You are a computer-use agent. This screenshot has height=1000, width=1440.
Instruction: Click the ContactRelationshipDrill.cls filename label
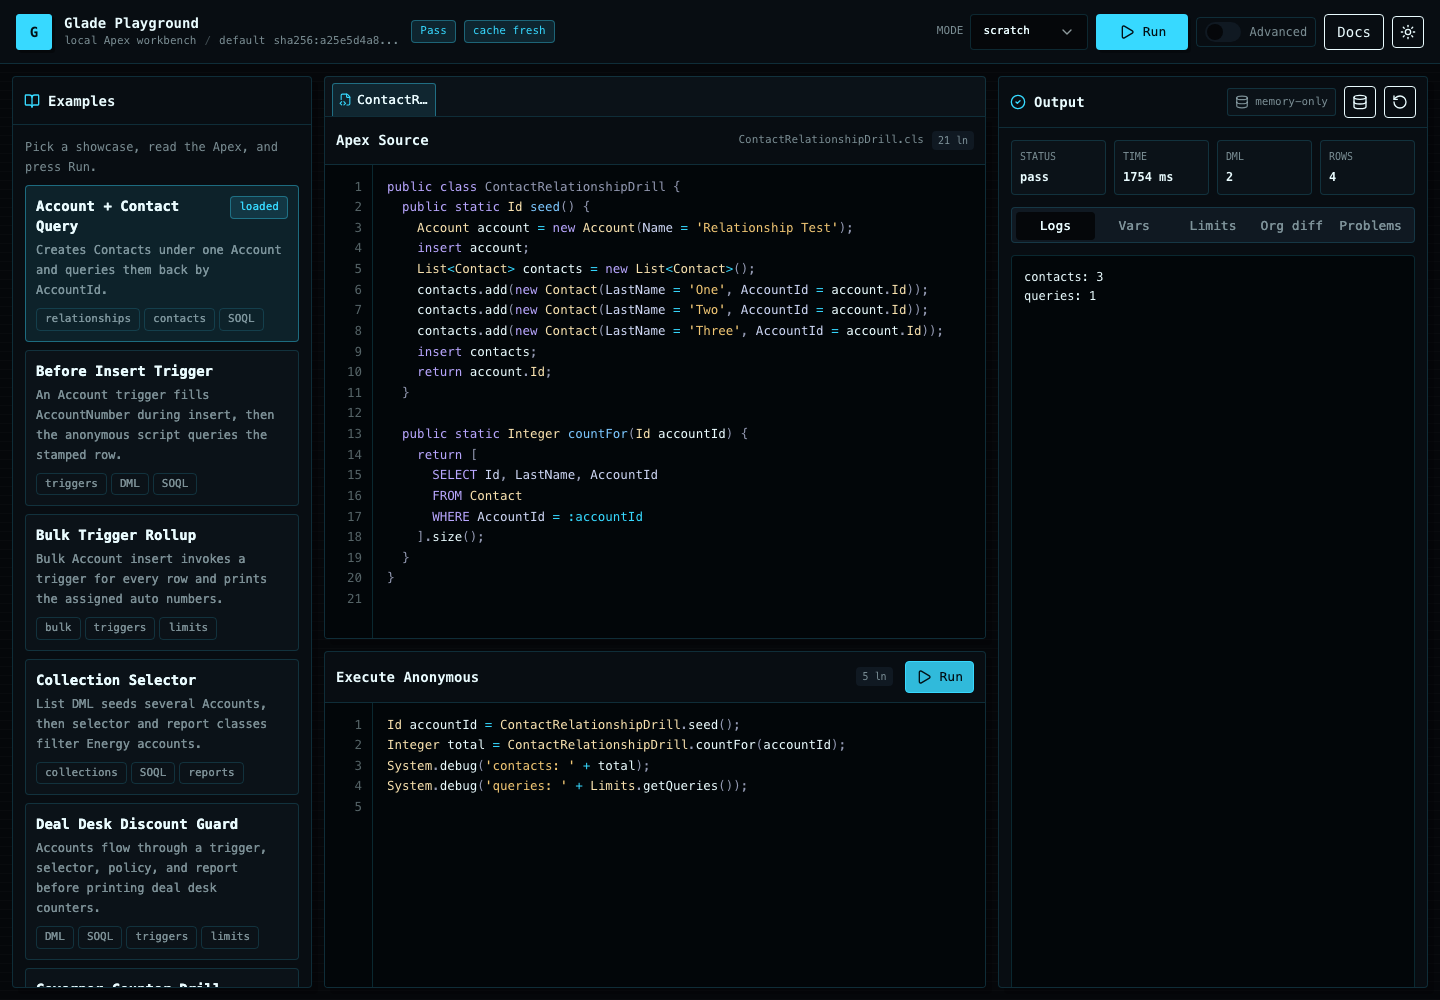click(x=831, y=140)
